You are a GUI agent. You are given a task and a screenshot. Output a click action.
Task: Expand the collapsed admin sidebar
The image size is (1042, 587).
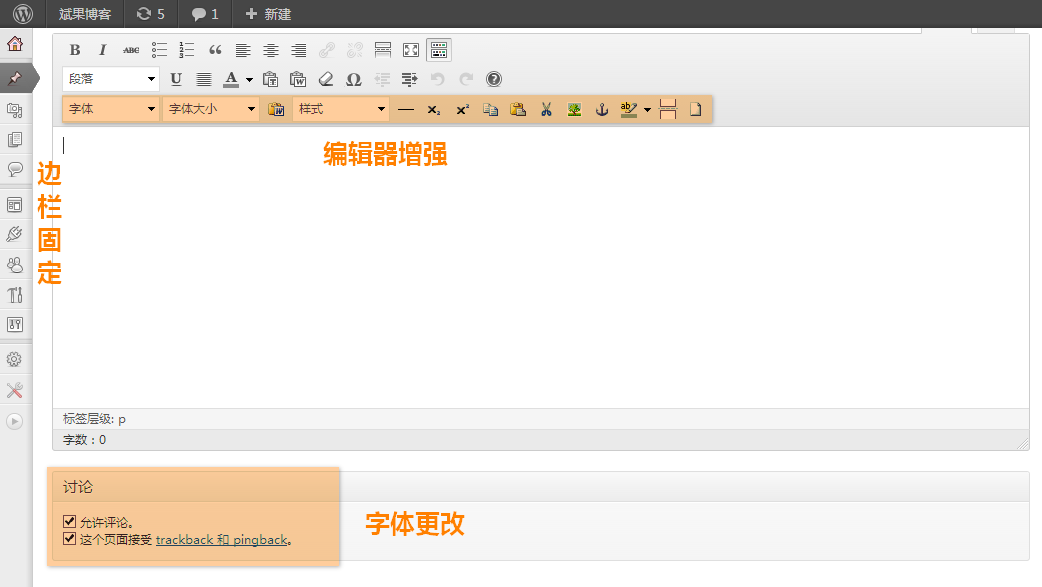15,421
